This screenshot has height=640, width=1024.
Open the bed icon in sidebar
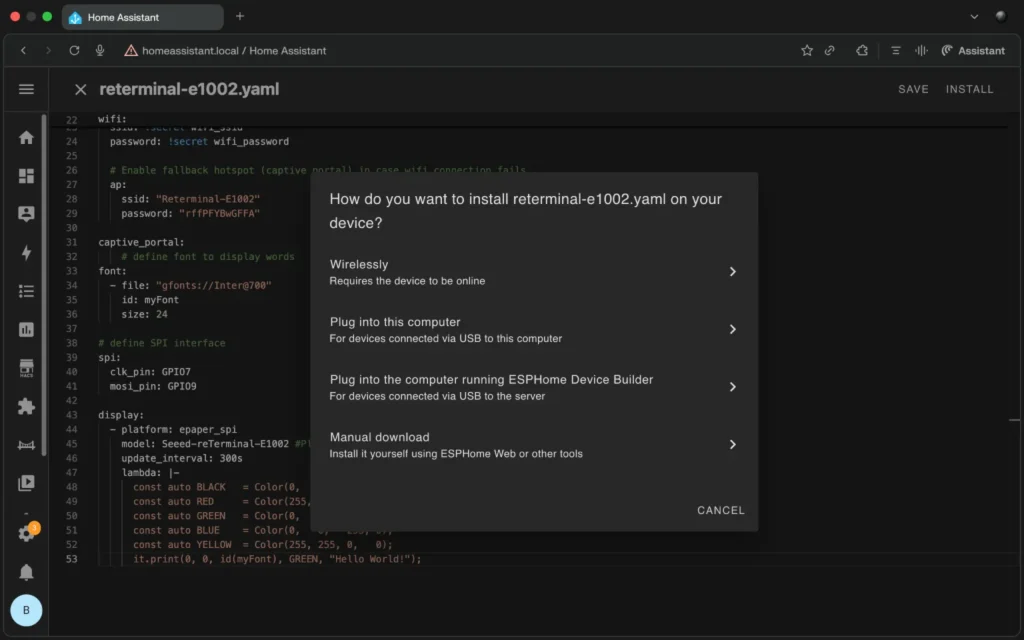point(26,445)
